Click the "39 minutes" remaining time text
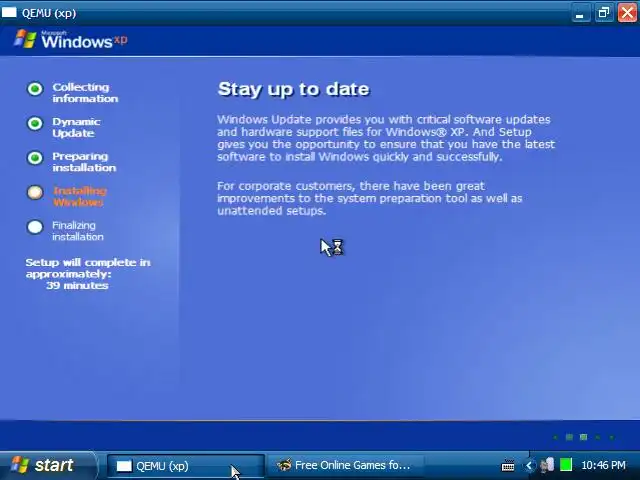This screenshot has width=640, height=480. 77,285
